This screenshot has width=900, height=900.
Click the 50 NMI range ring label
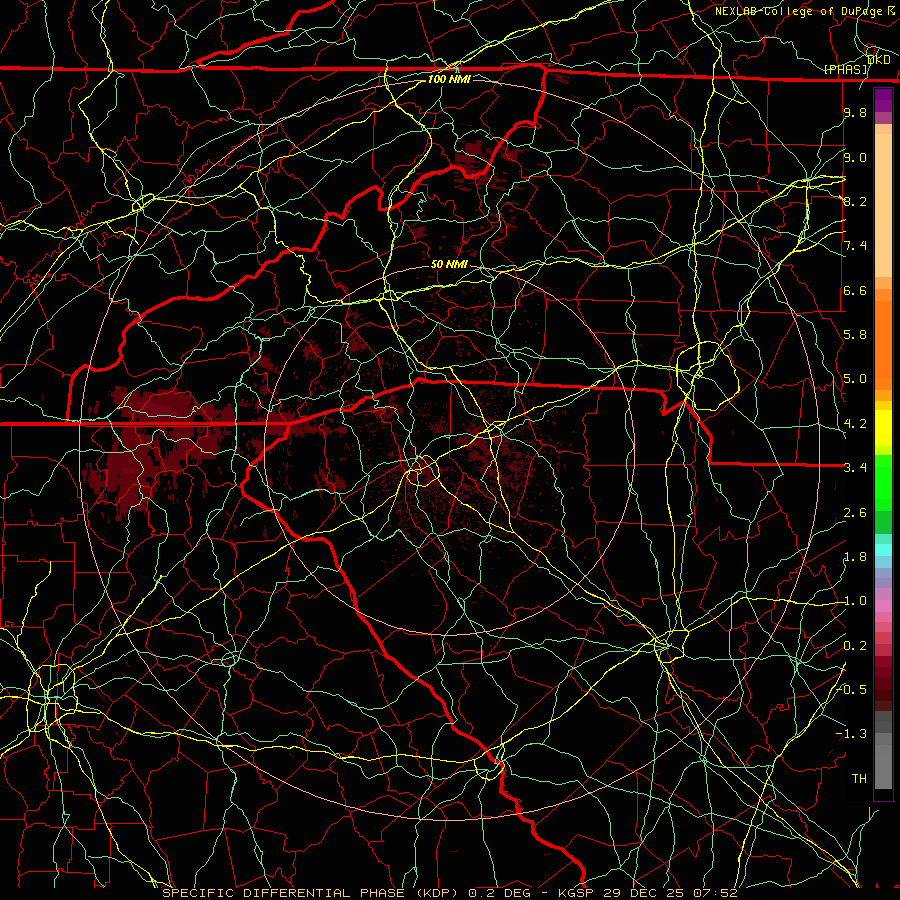[449, 264]
